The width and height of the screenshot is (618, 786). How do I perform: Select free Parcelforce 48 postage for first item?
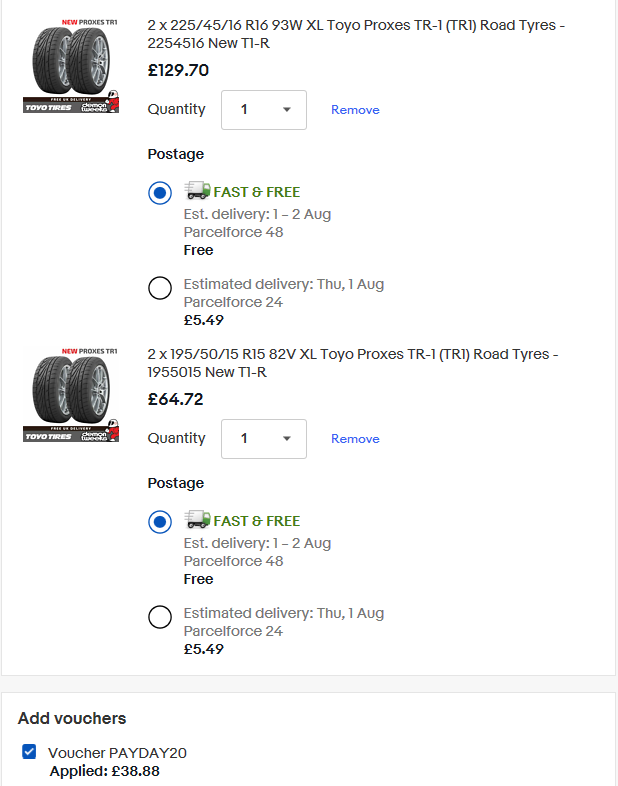coord(160,193)
